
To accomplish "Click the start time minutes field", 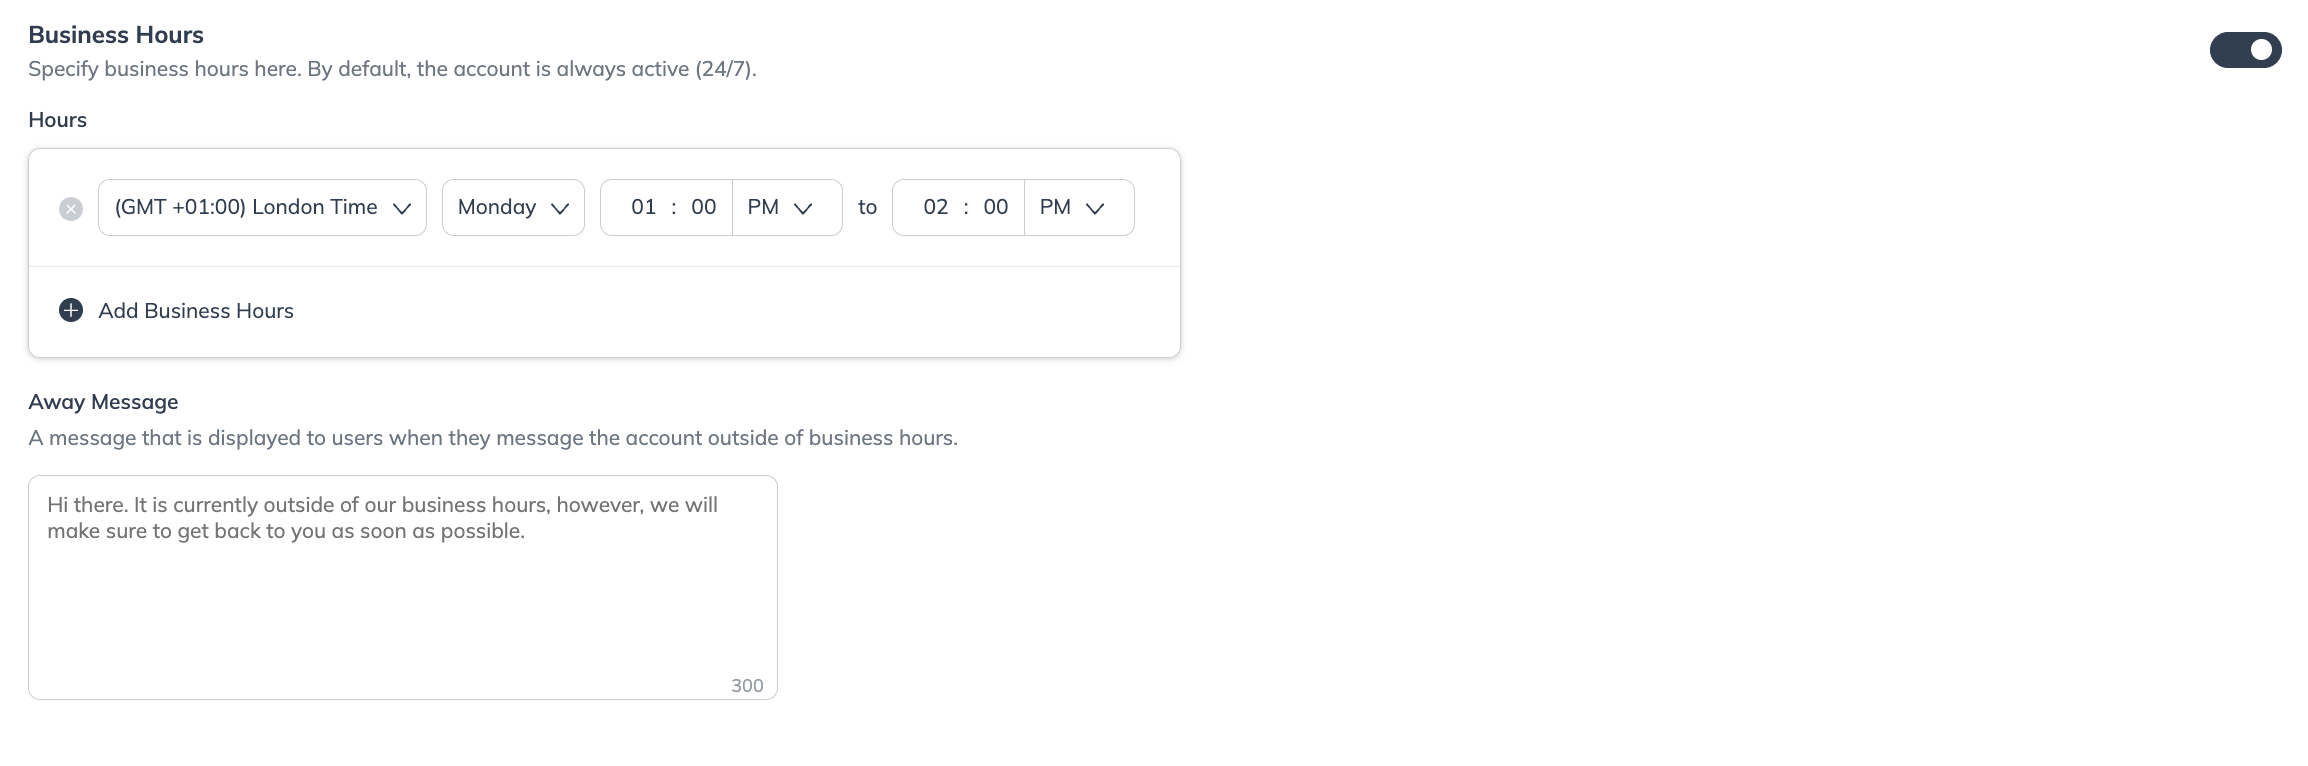I will [x=703, y=207].
